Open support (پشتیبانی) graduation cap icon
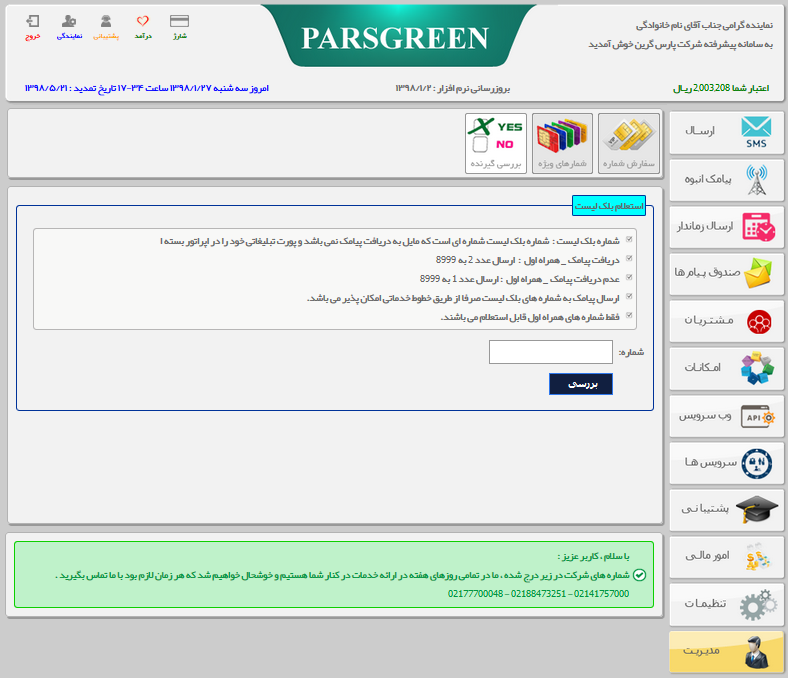 [757, 510]
